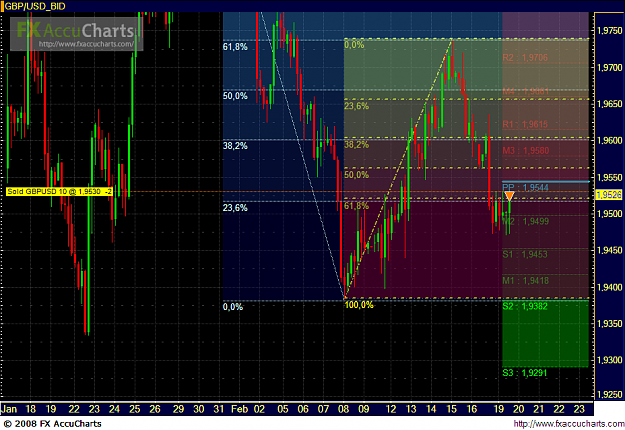Image resolution: width=625 pixels, height=430 pixels.
Task: Select the Sold GBPUSD 10 @ 1,9530 order label
Action: [59, 192]
